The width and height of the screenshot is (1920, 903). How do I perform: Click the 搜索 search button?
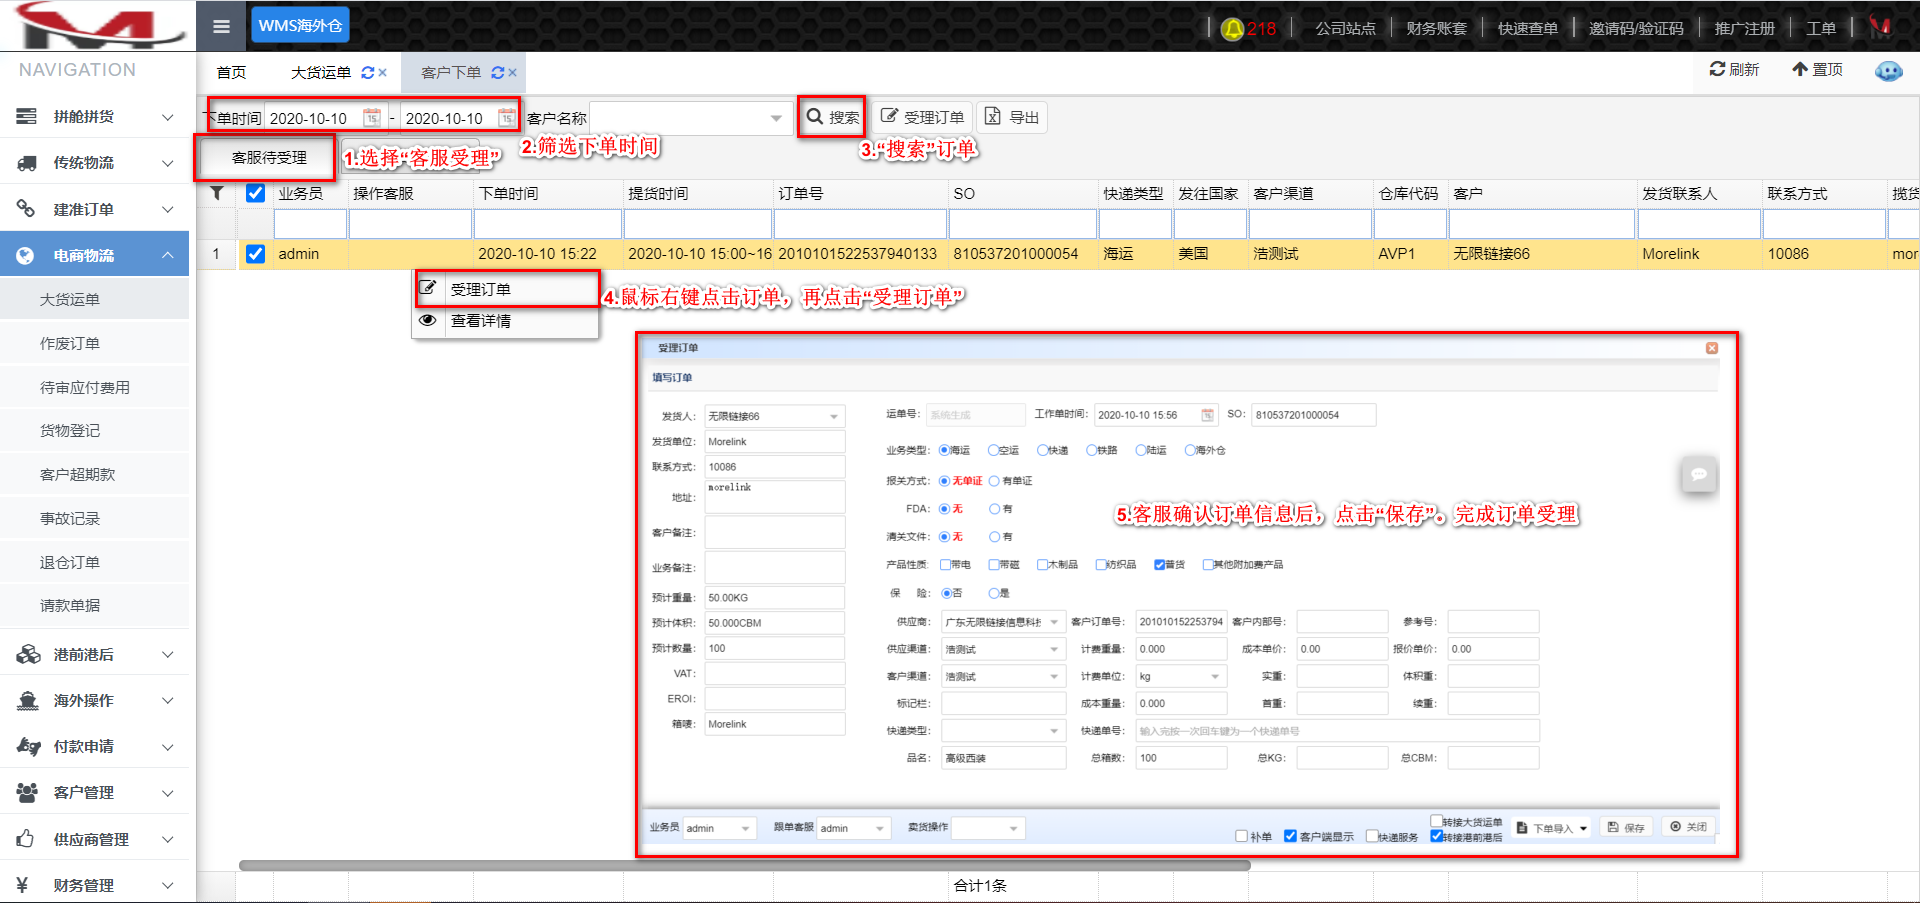(832, 117)
